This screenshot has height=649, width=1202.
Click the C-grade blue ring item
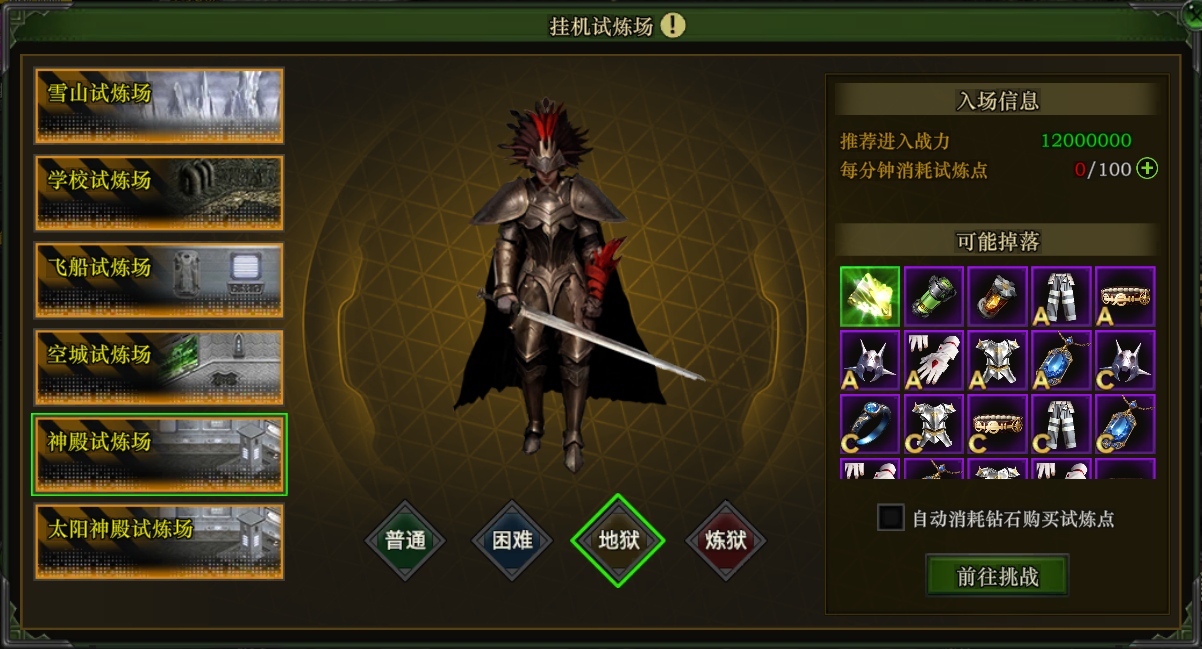pos(870,424)
